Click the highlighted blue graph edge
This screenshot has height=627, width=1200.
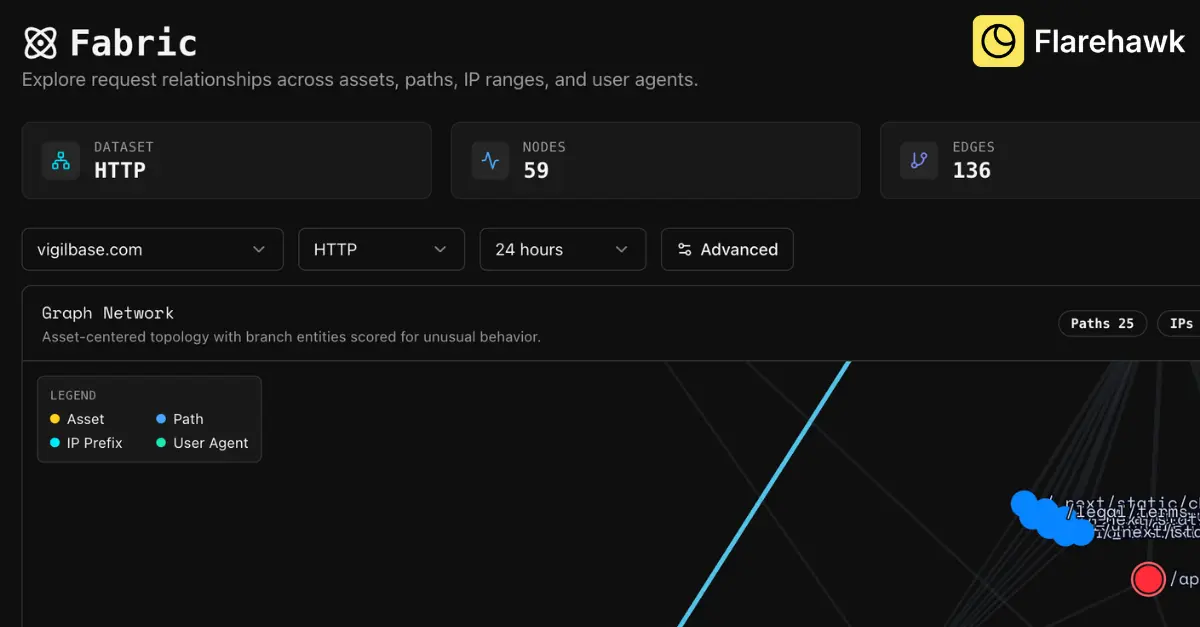765,494
